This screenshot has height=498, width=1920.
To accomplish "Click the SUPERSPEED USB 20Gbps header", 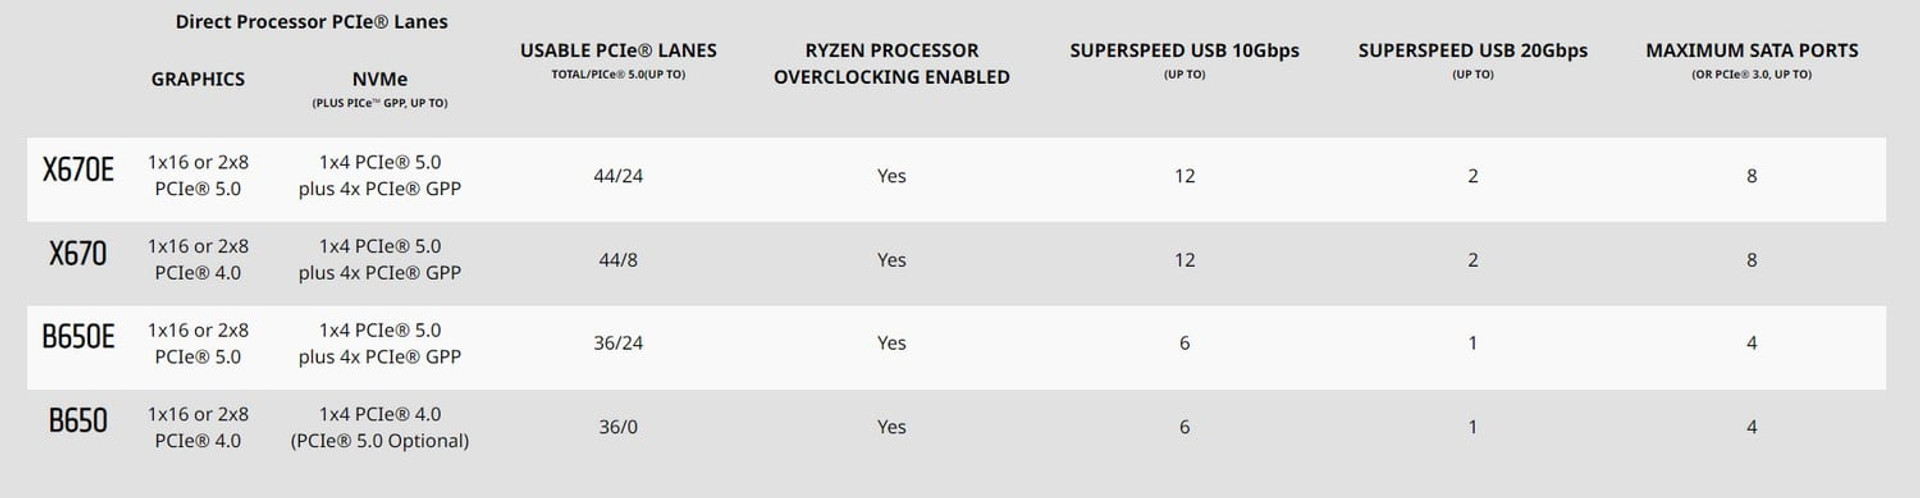I will pos(1473,50).
